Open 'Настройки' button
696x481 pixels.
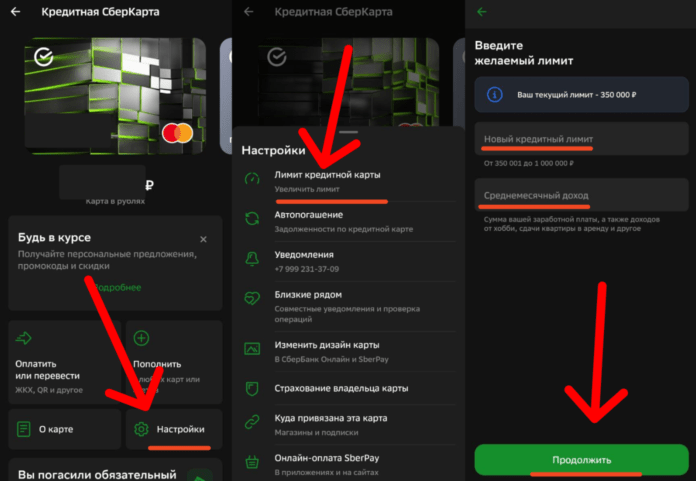(x=174, y=429)
